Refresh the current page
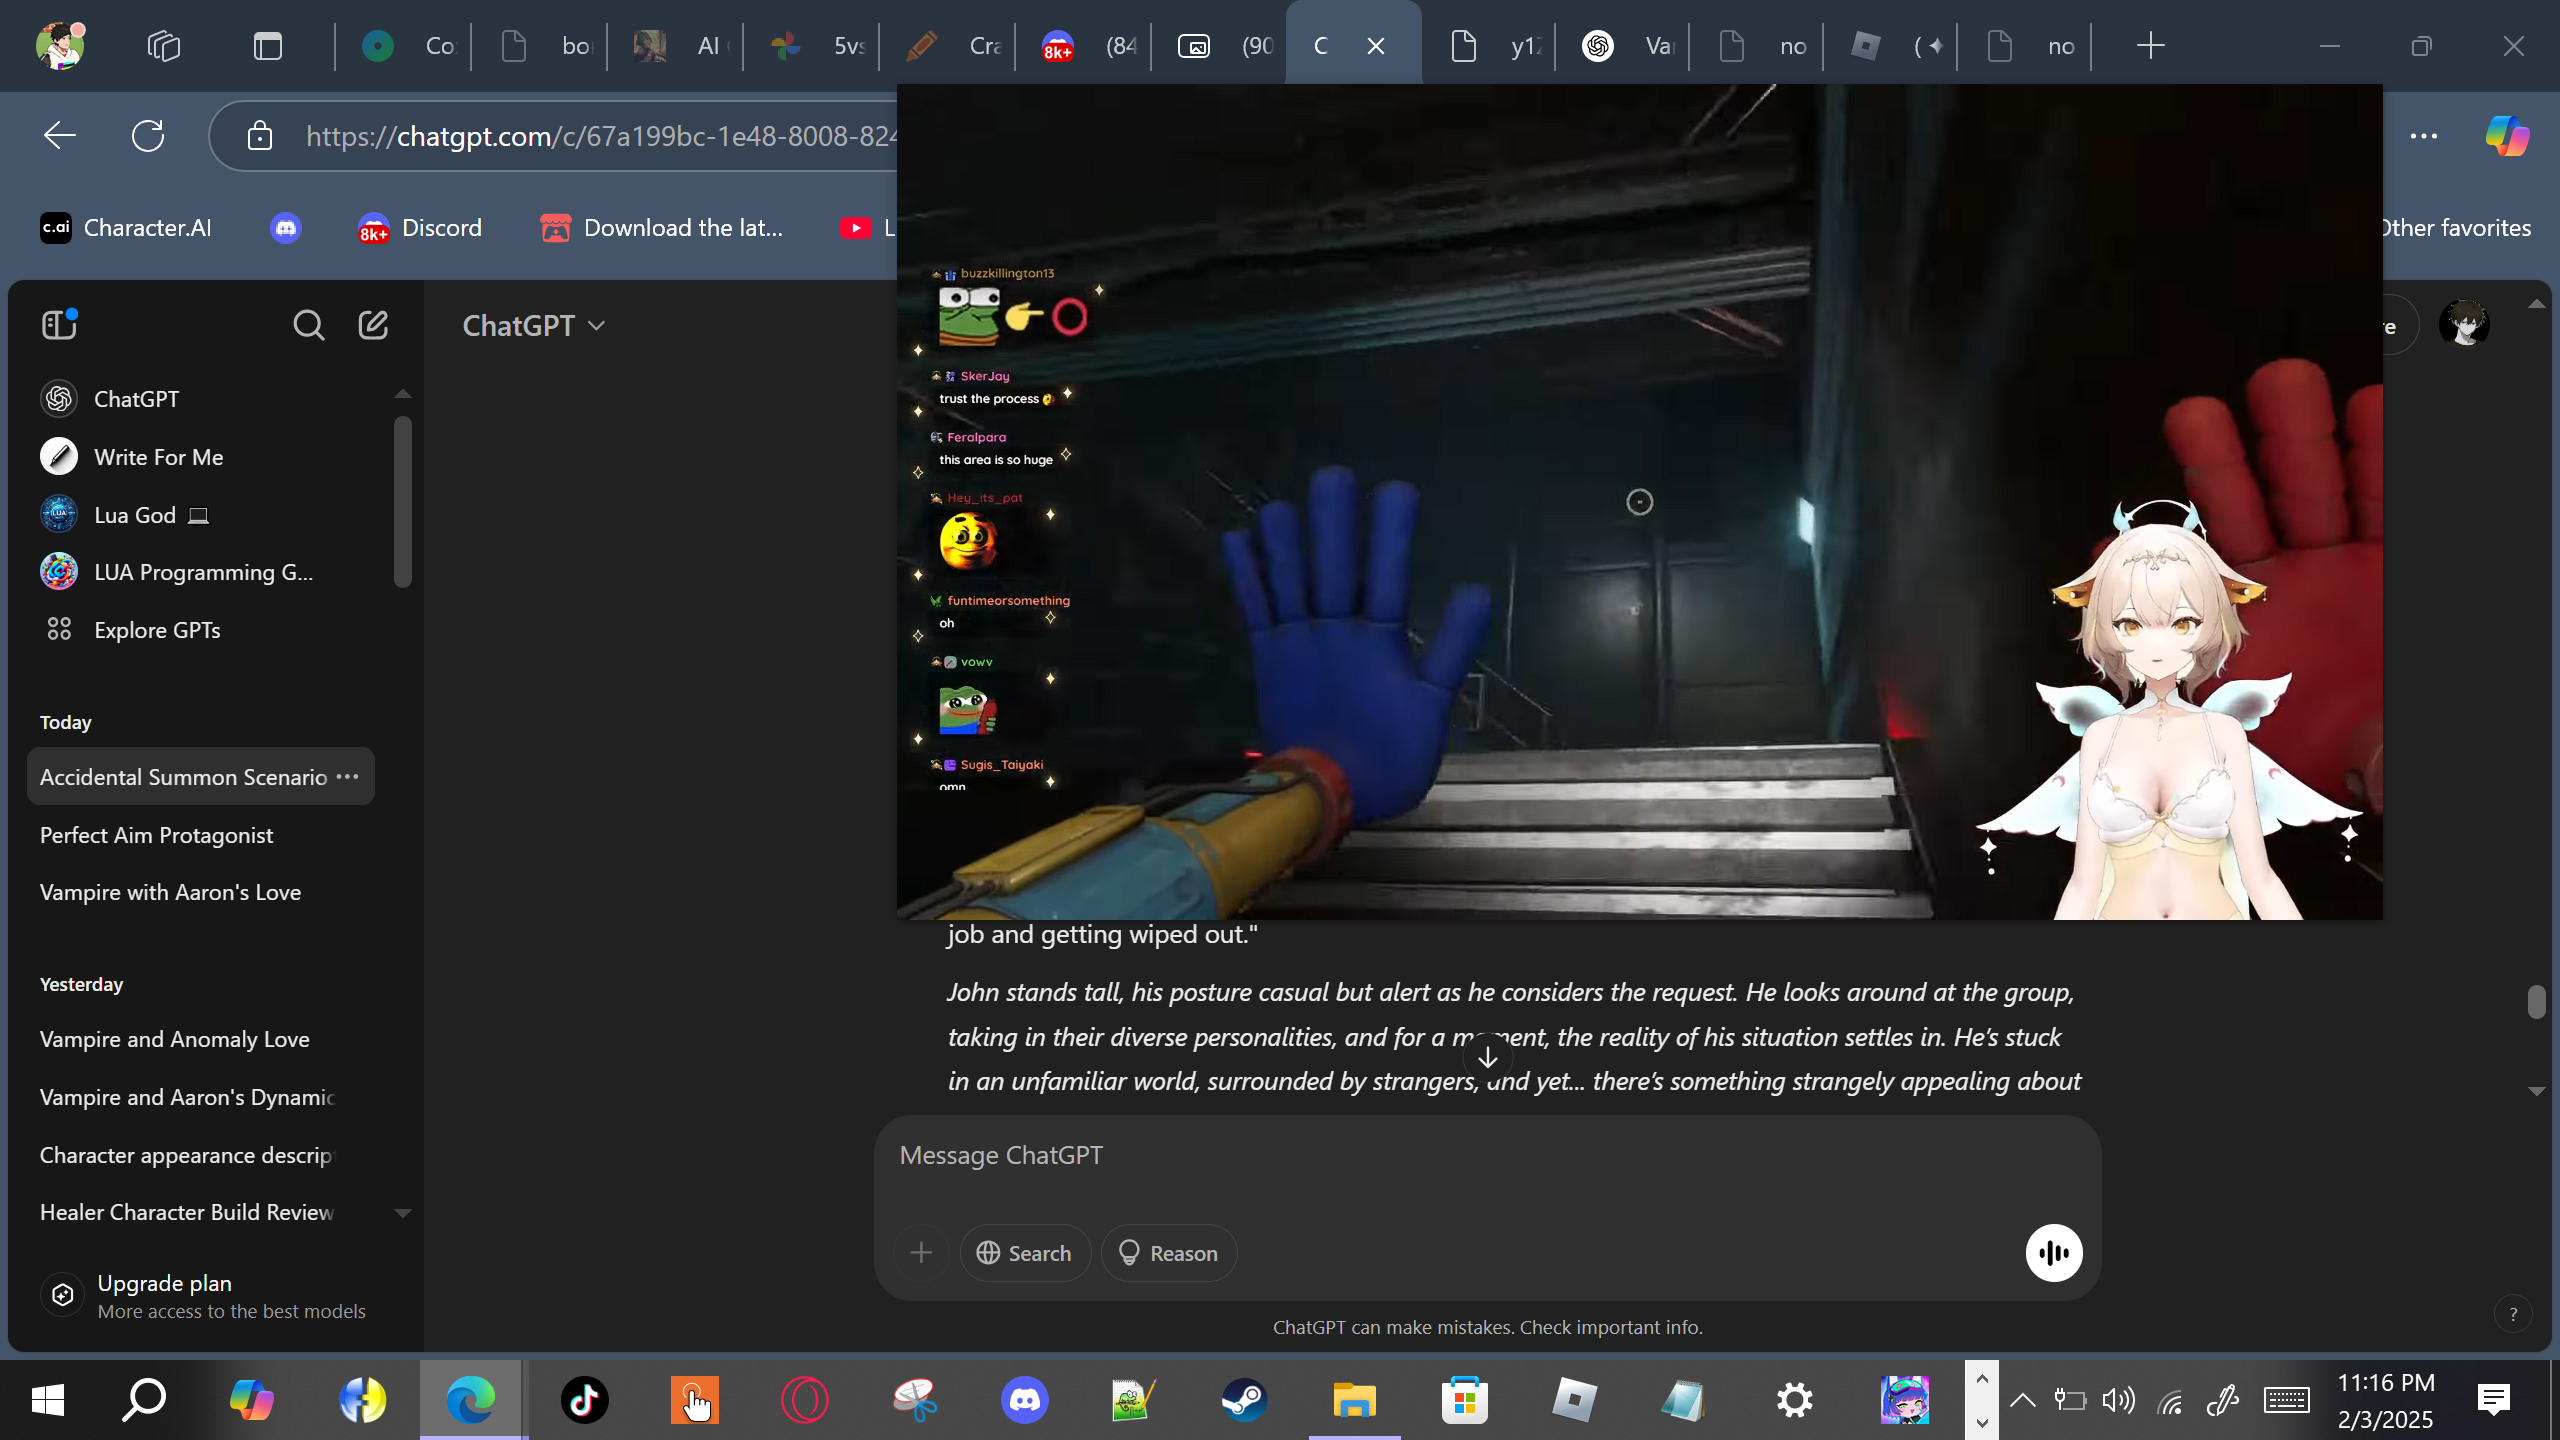This screenshot has width=2560, height=1440. pyautogui.click(x=148, y=135)
